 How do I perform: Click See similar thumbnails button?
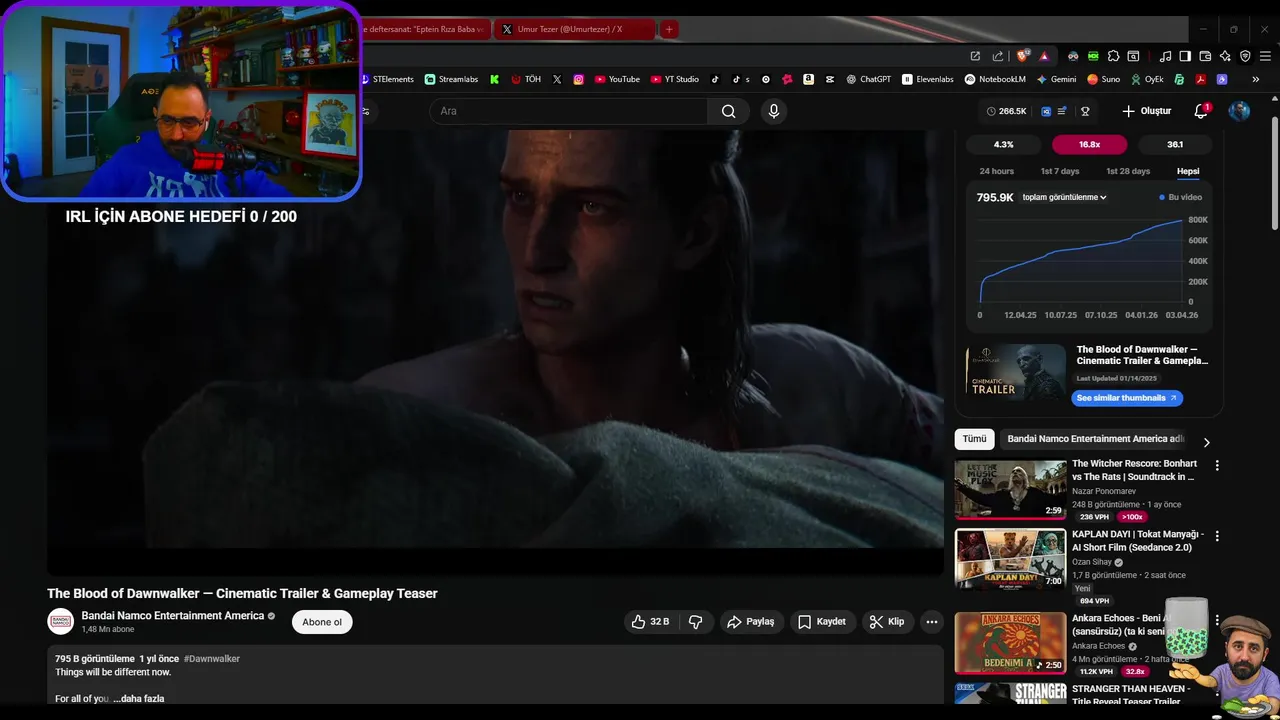click(1127, 398)
